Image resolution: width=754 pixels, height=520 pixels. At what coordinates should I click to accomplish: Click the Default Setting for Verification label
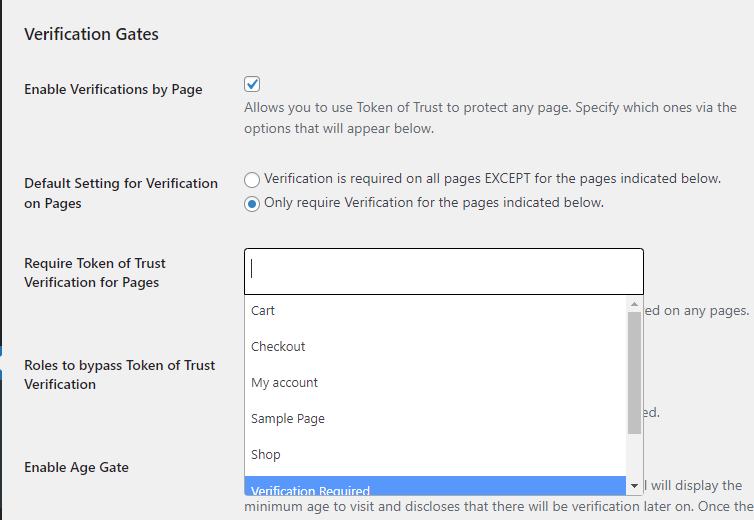(x=120, y=193)
